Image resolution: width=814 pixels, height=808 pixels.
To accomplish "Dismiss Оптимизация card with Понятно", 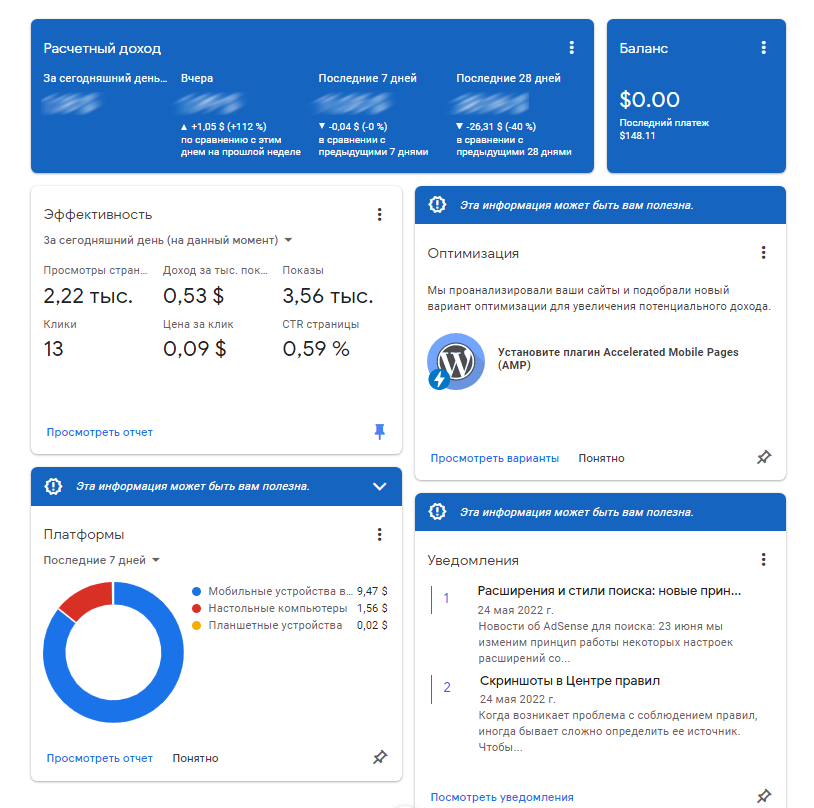I will pyautogui.click(x=601, y=458).
